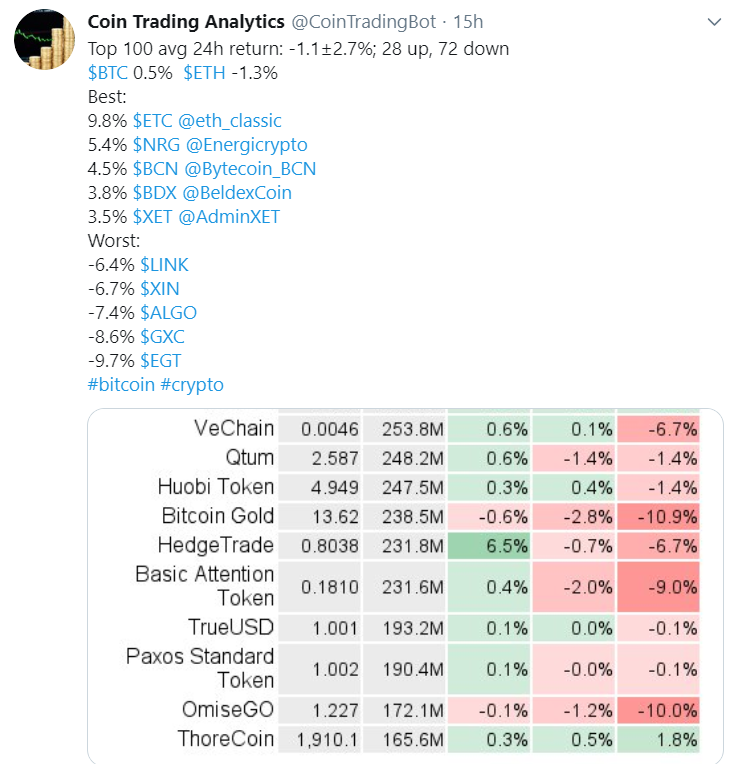The width and height of the screenshot is (736, 764).
Task: Open the $LINK cashtag
Action: click(x=164, y=265)
